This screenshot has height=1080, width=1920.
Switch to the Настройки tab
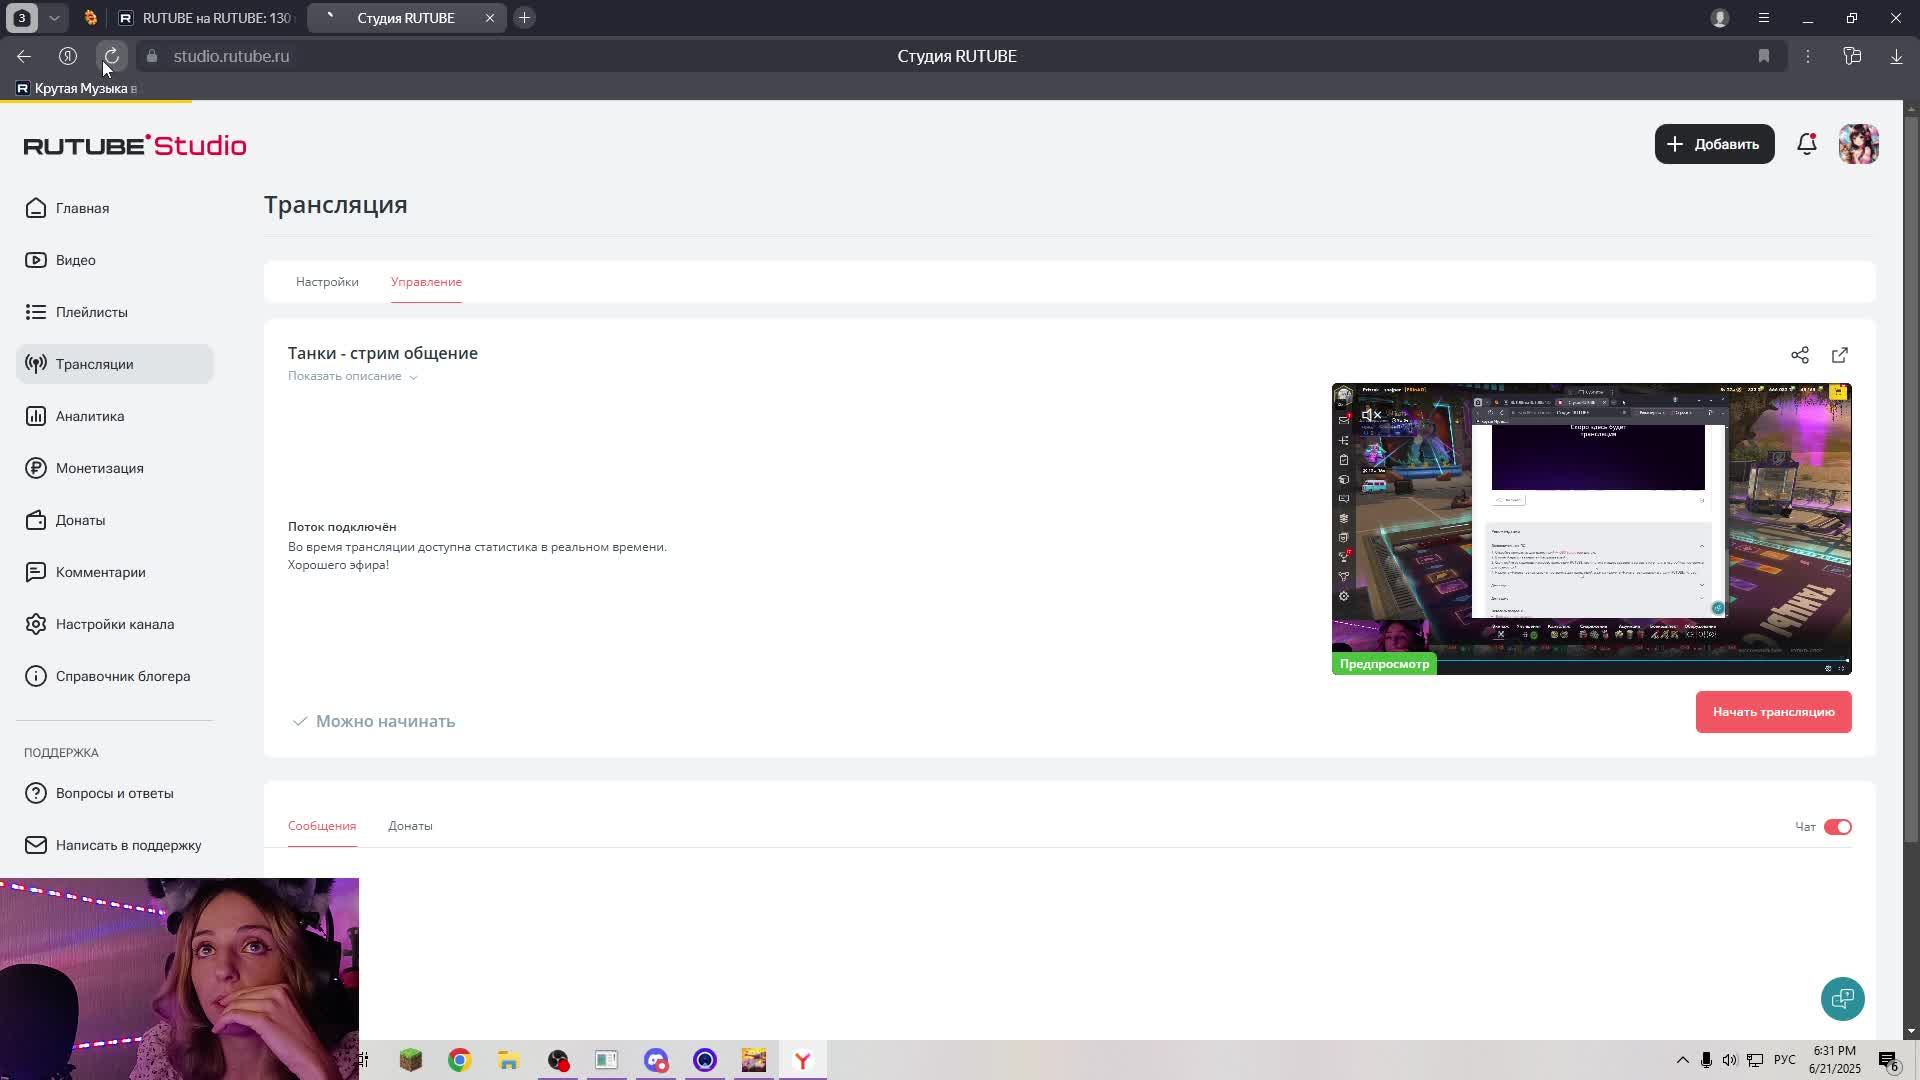(327, 282)
